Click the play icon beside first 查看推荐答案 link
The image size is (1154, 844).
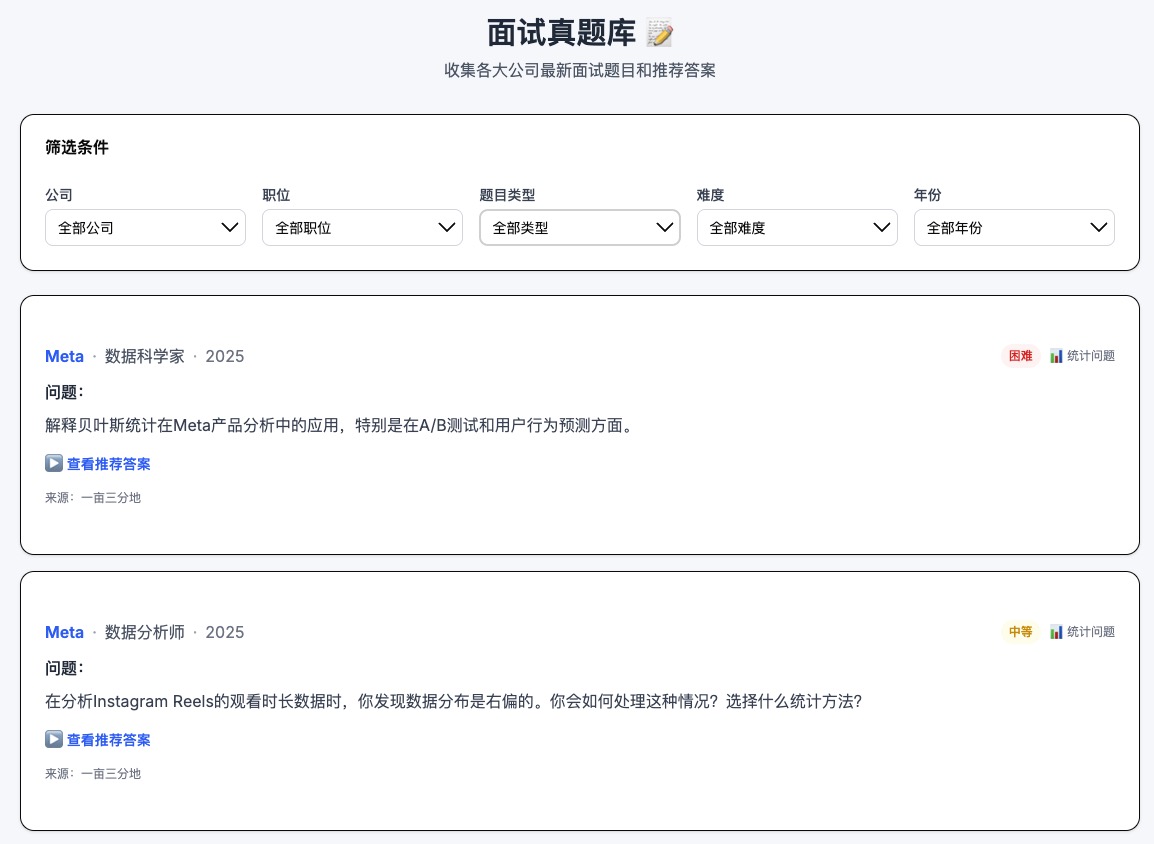coord(53,463)
